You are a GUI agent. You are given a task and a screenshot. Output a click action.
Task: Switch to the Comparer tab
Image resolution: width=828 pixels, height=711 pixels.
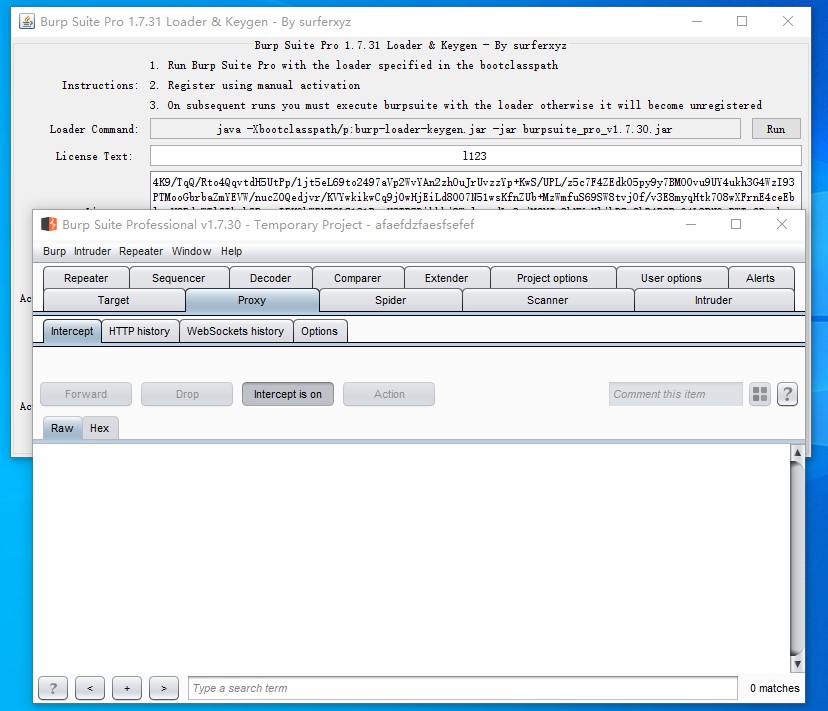(x=357, y=278)
